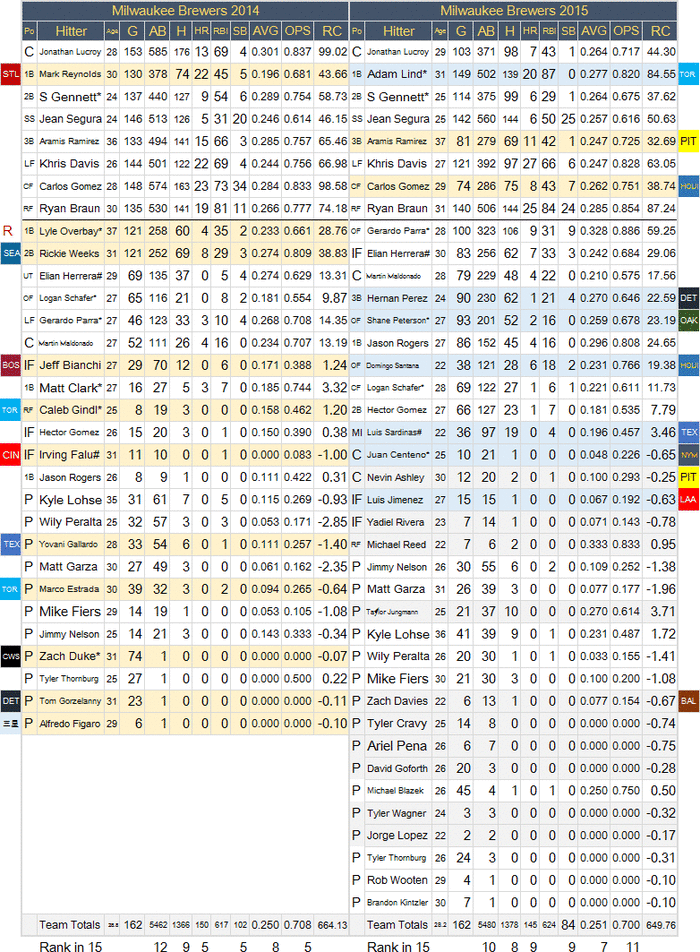Click the TEX badge beside Yovani Gallardo
Image resolution: width=700 pixels, height=952 pixels.
click(x=11, y=544)
